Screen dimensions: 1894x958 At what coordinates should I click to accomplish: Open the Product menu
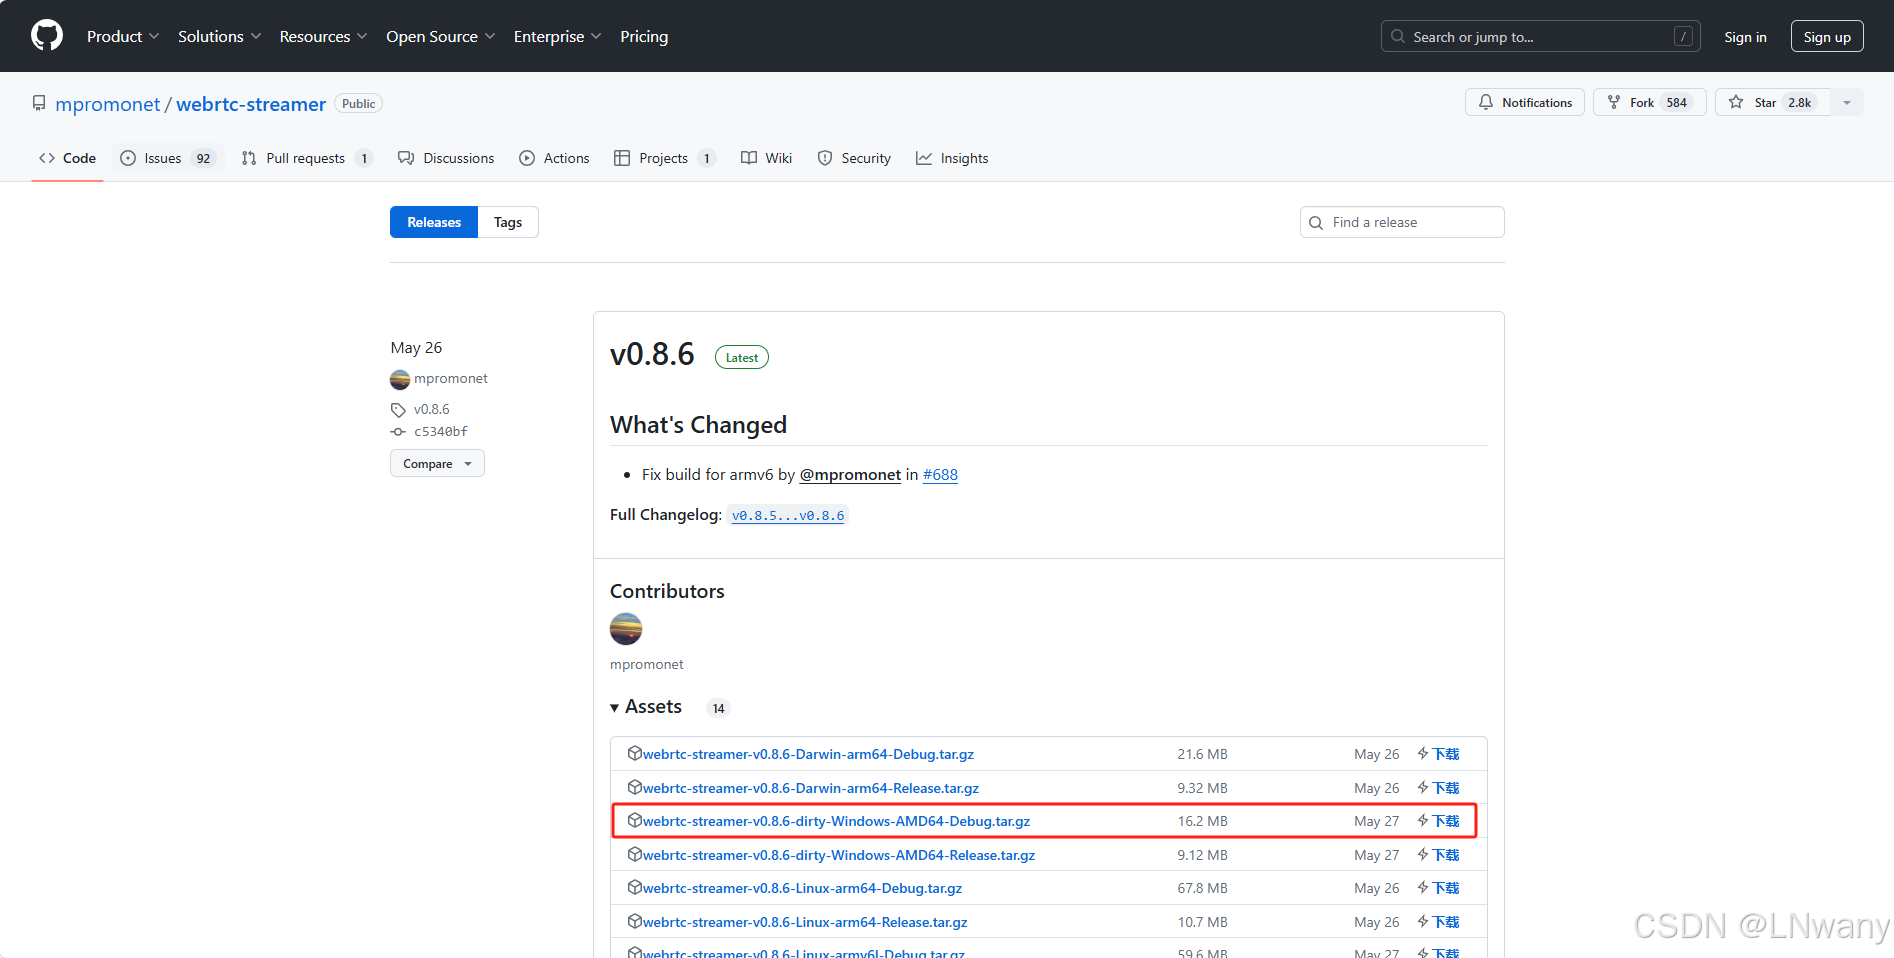123,36
